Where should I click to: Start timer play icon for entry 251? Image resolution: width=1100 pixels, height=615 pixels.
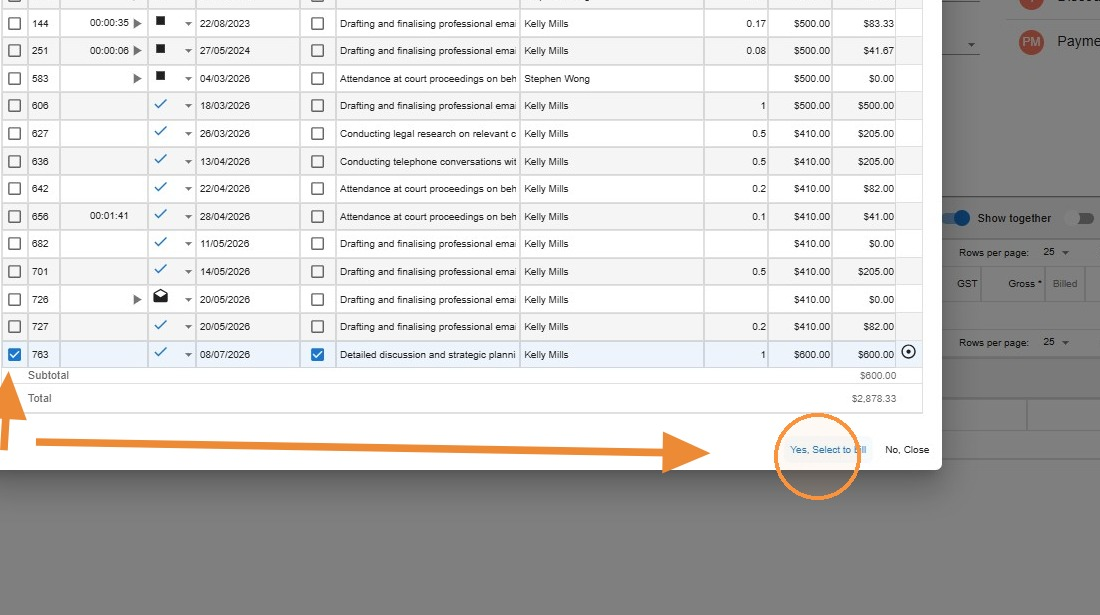tap(138, 50)
